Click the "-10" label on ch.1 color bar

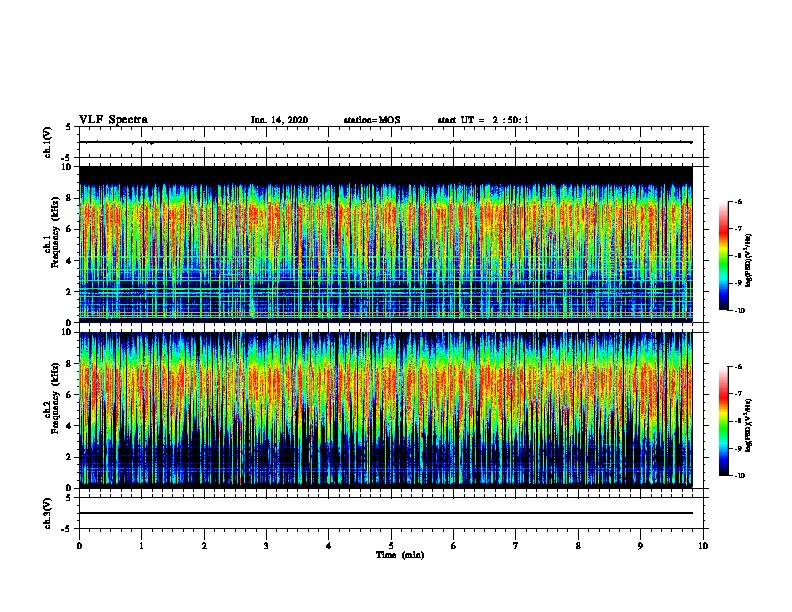[739, 311]
